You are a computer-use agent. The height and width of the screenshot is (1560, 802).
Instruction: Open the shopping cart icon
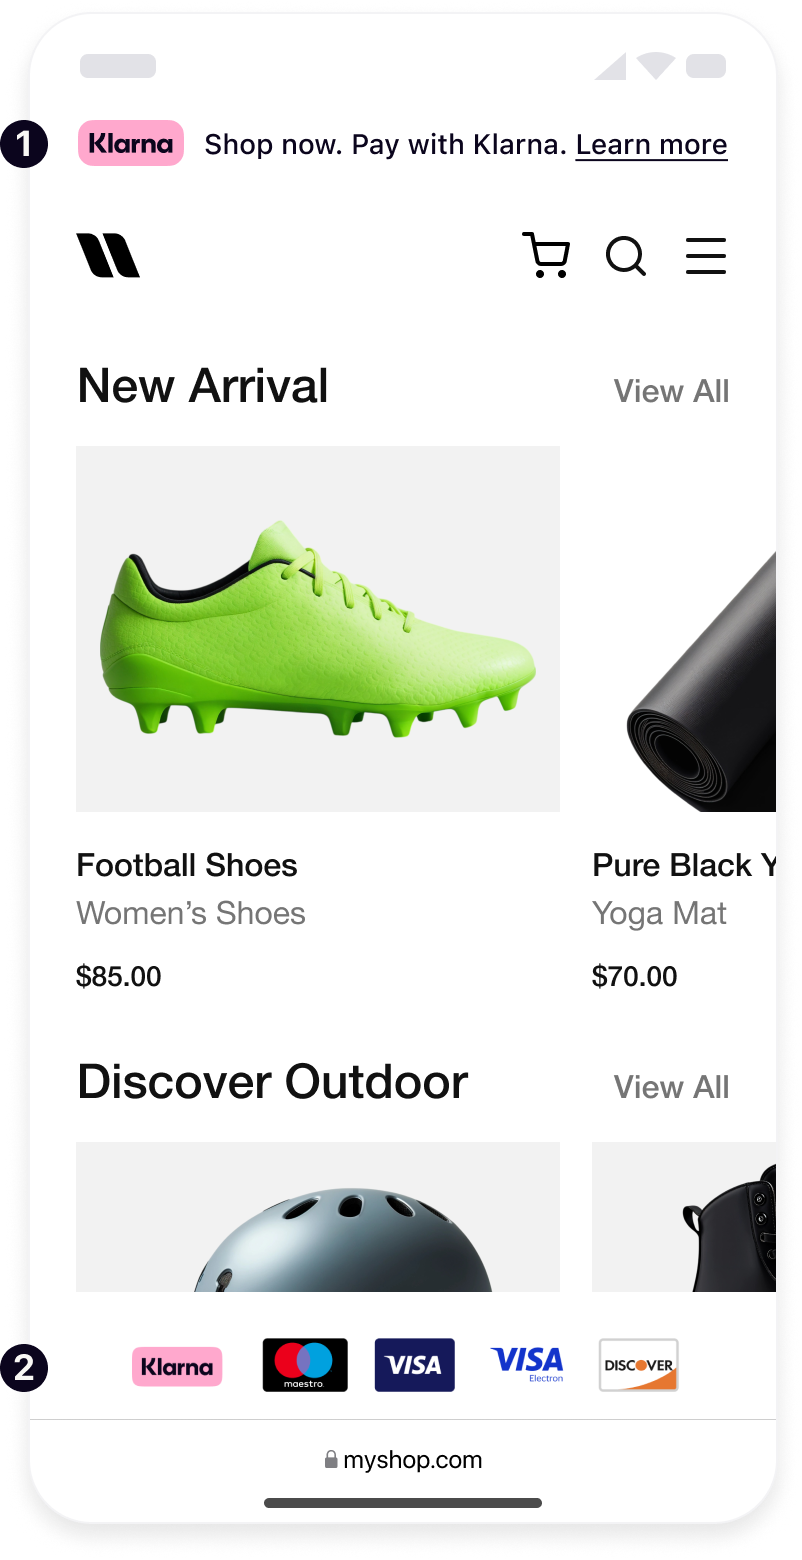(x=546, y=255)
